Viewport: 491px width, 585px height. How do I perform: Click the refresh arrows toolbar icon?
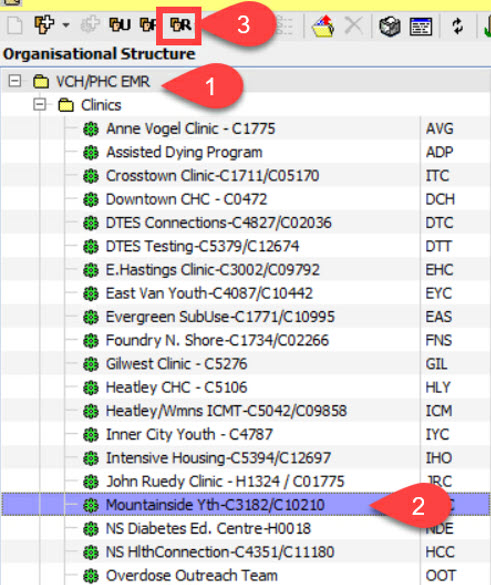(x=457, y=26)
